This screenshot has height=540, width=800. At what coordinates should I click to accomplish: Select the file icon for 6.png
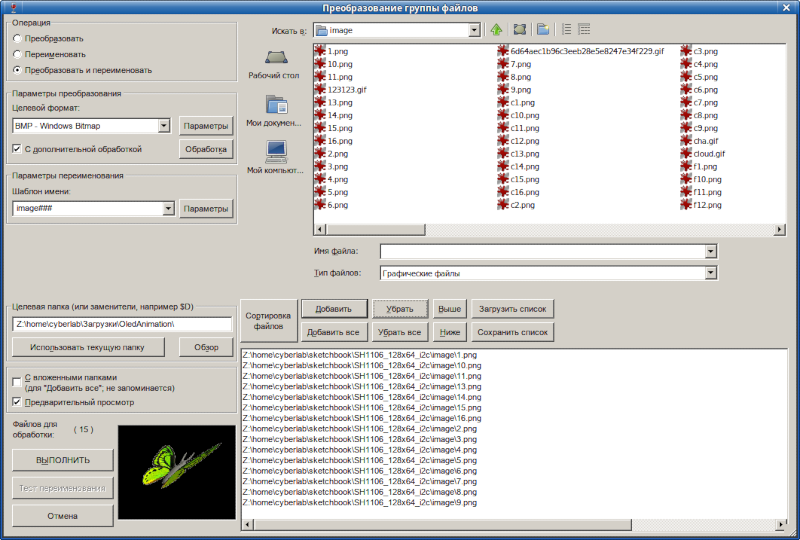320,205
